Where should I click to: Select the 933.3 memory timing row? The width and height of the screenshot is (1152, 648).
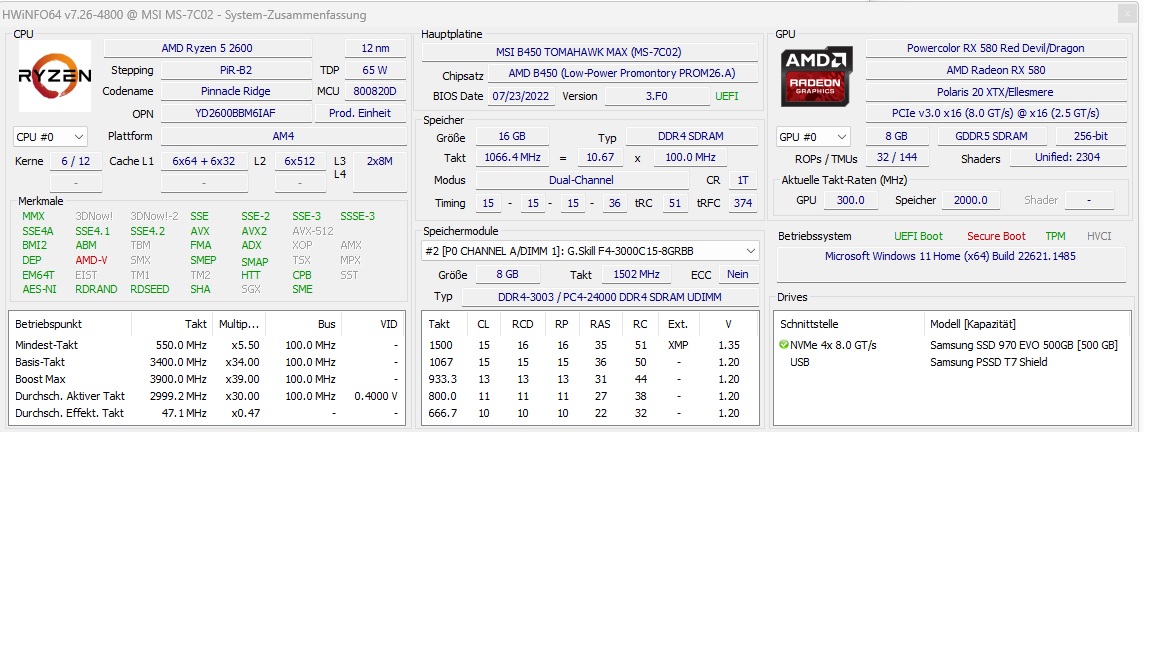(x=590, y=379)
